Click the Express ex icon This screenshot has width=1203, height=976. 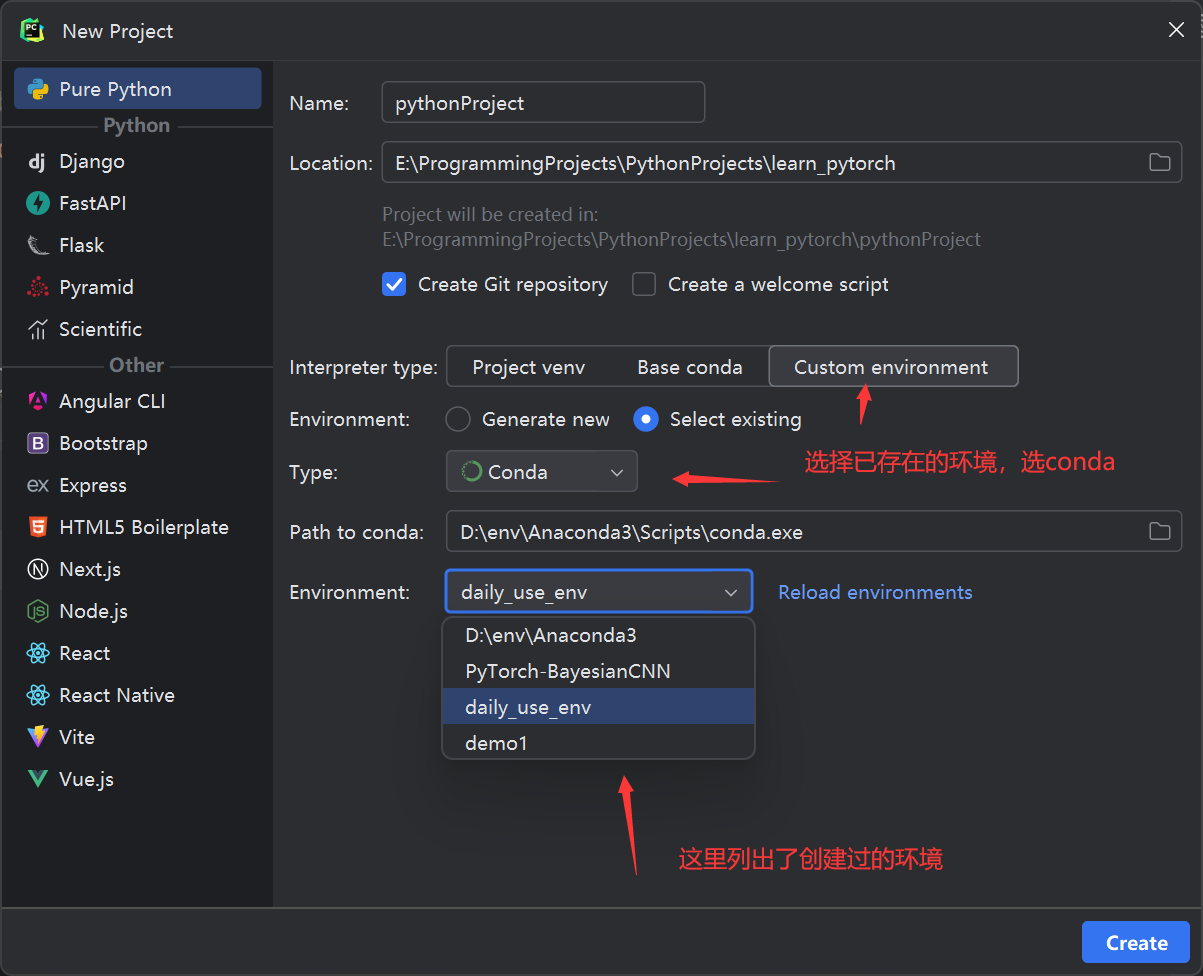[x=38, y=485]
